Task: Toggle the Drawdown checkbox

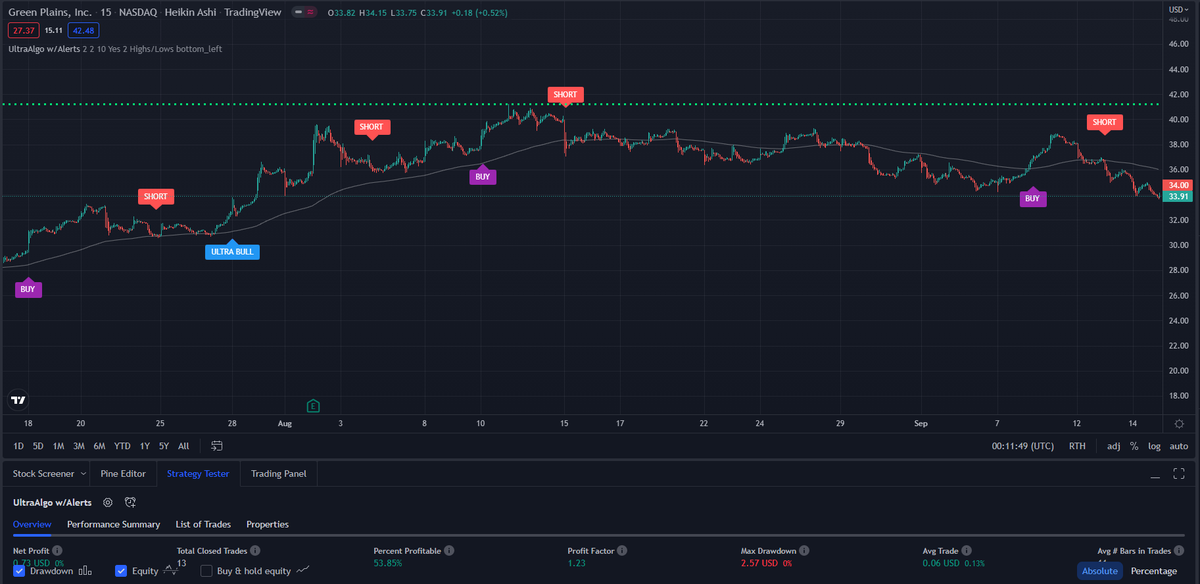Action: click(x=19, y=571)
